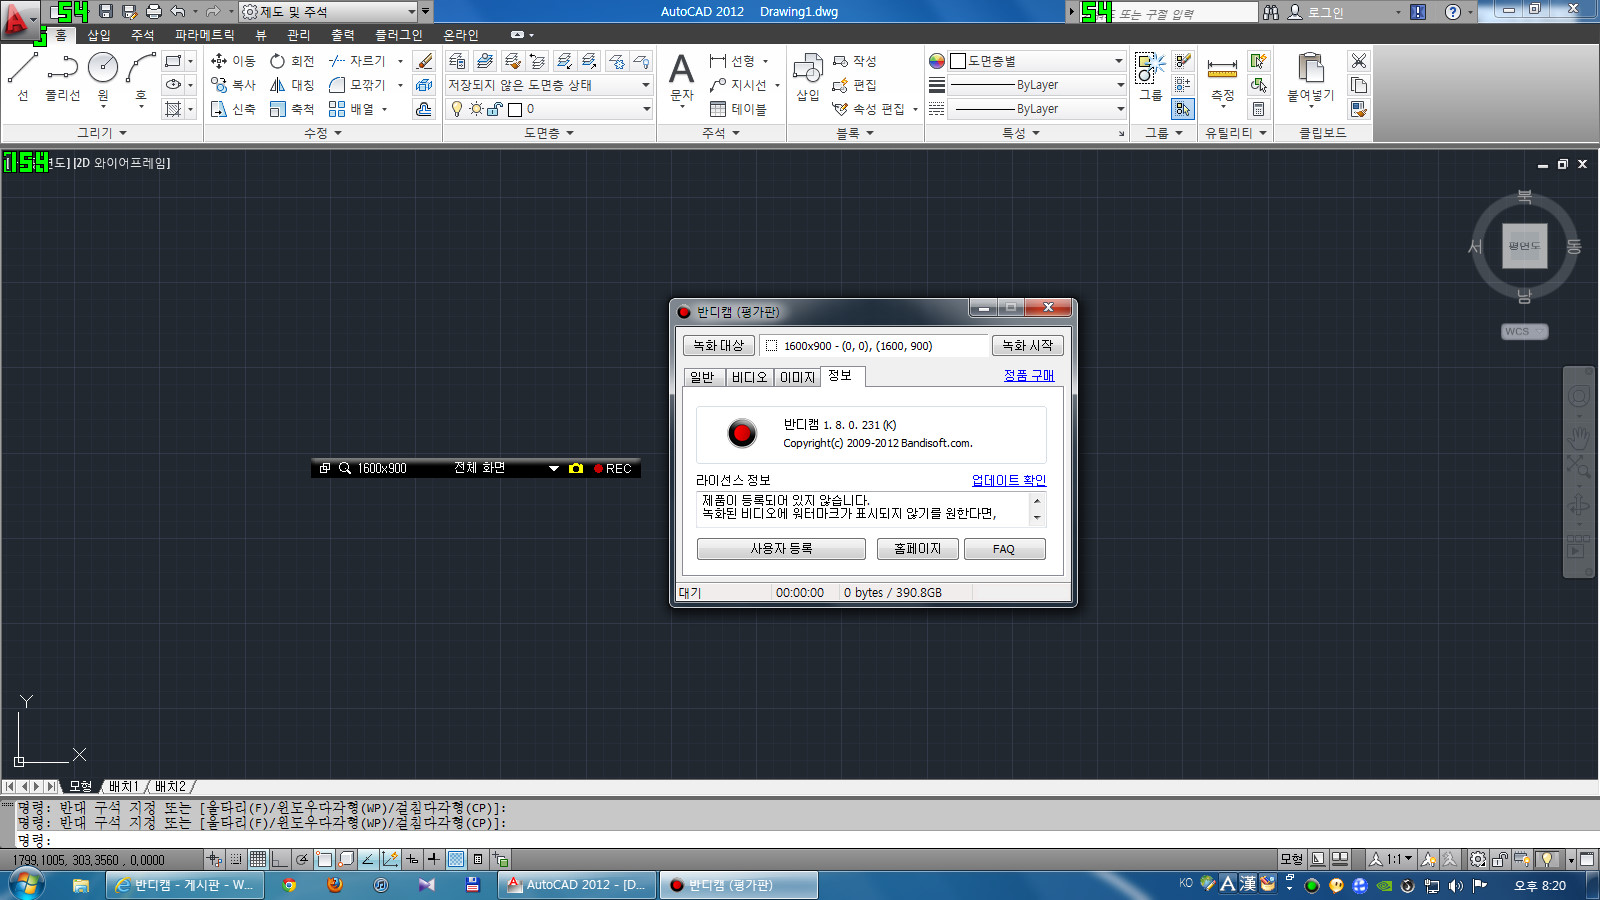Toggle Model (모형) space status button
The height and width of the screenshot is (900, 1600).
coord(1291,859)
